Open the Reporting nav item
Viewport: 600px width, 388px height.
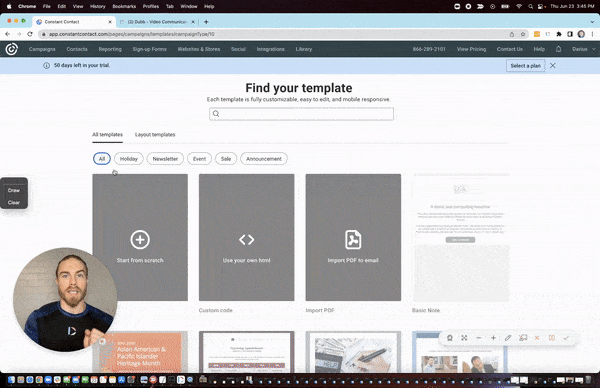tap(110, 49)
